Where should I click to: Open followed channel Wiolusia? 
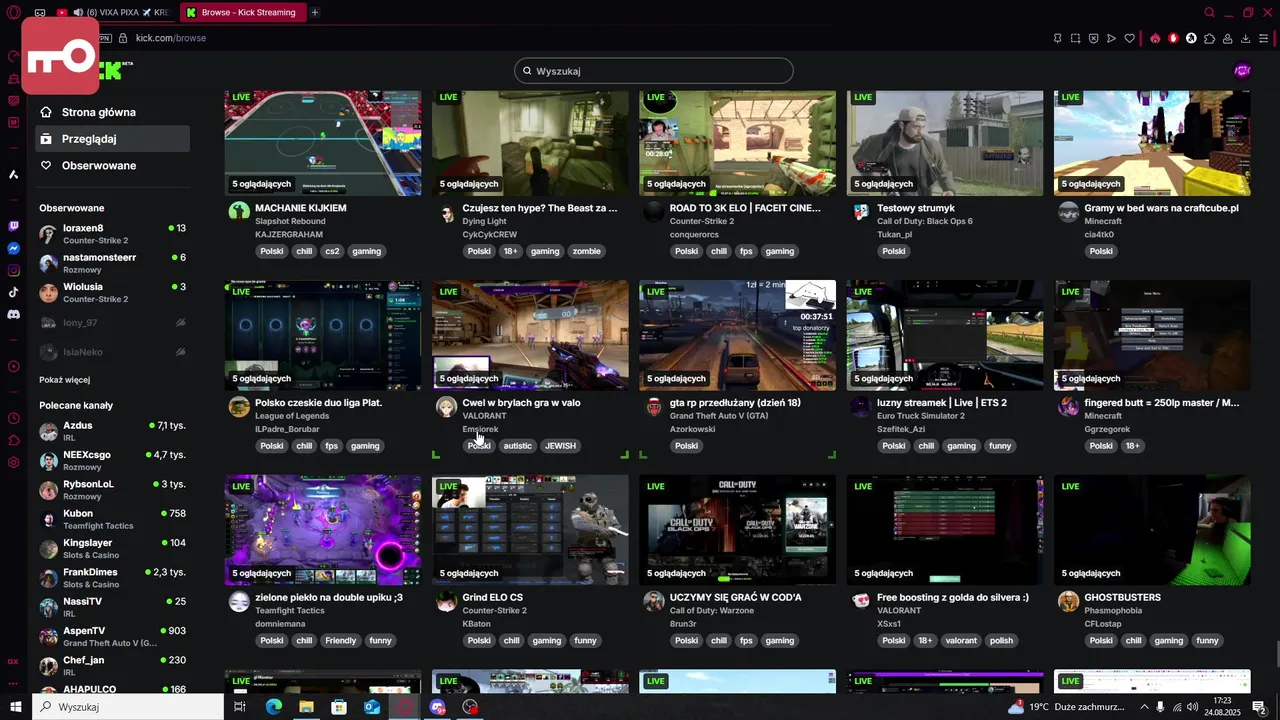pos(112,292)
